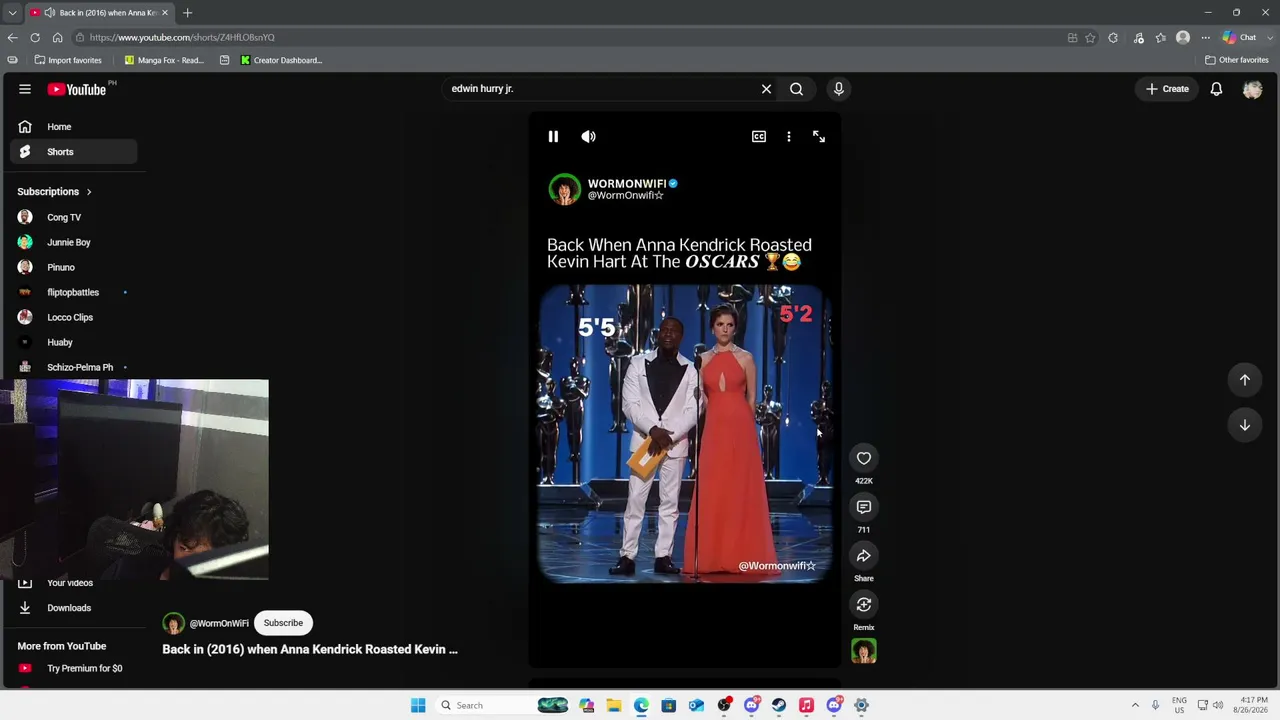
Task: Go to Home in the sidebar
Action: click(74, 127)
